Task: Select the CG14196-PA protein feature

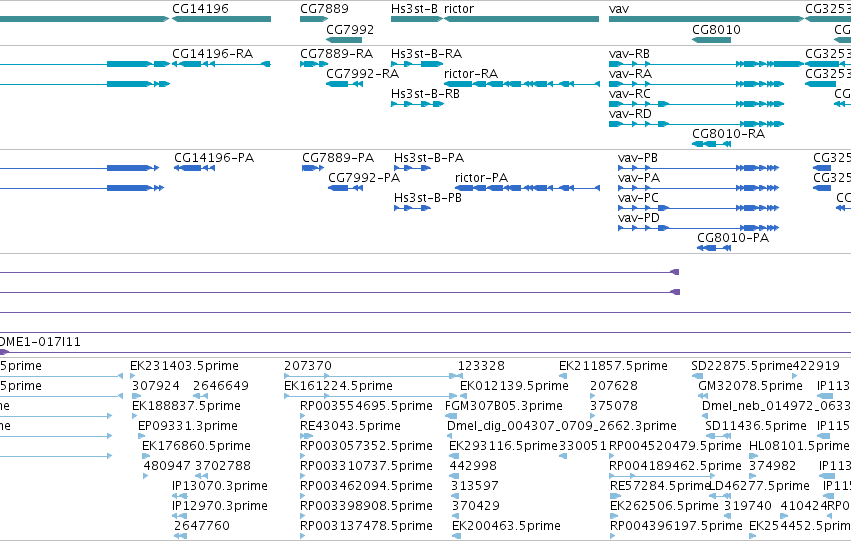Action: [194, 168]
